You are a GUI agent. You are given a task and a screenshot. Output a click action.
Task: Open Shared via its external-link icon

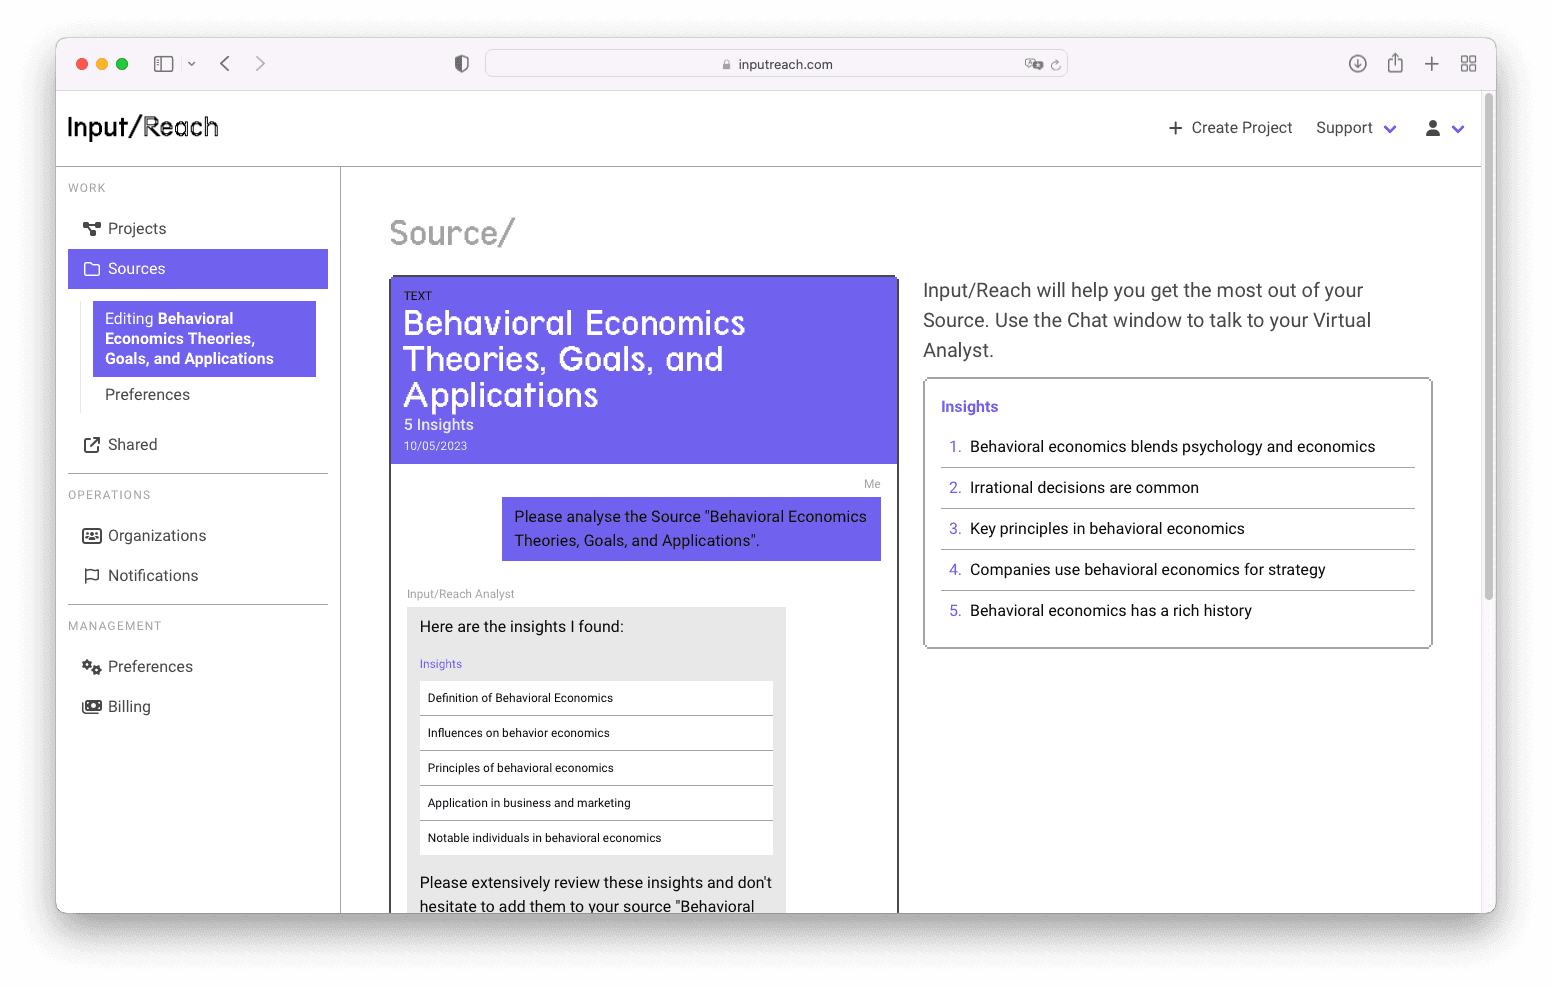tap(91, 444)
